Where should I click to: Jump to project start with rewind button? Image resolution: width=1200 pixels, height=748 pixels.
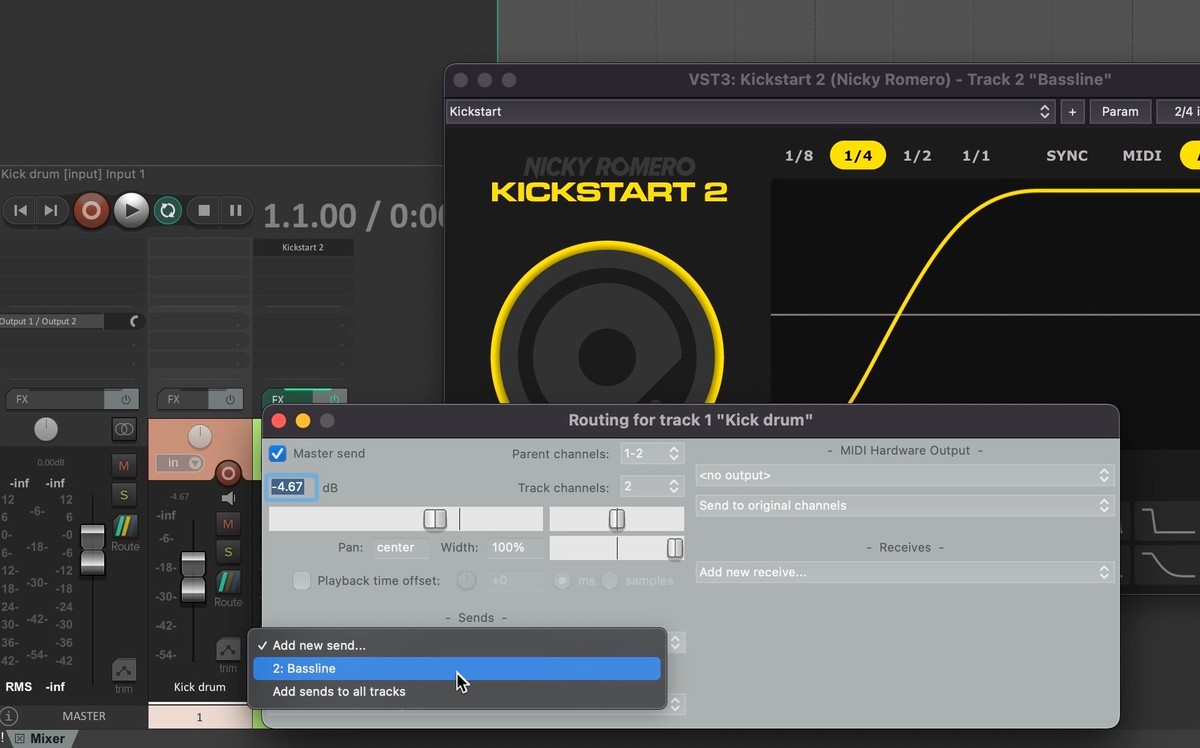[x=20, y=211]
